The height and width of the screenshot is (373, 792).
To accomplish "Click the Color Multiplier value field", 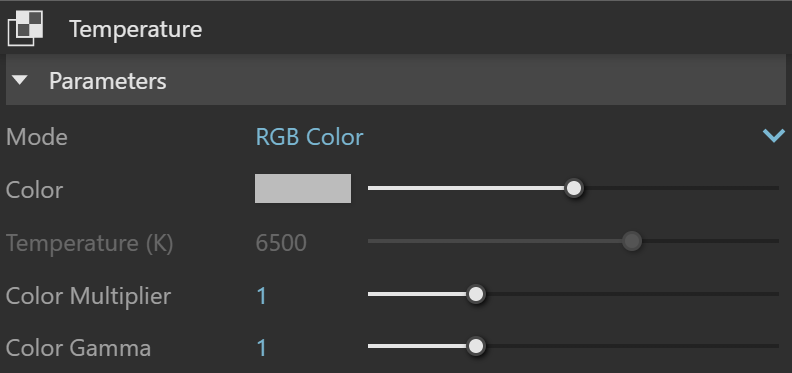I will pos(261,296).
